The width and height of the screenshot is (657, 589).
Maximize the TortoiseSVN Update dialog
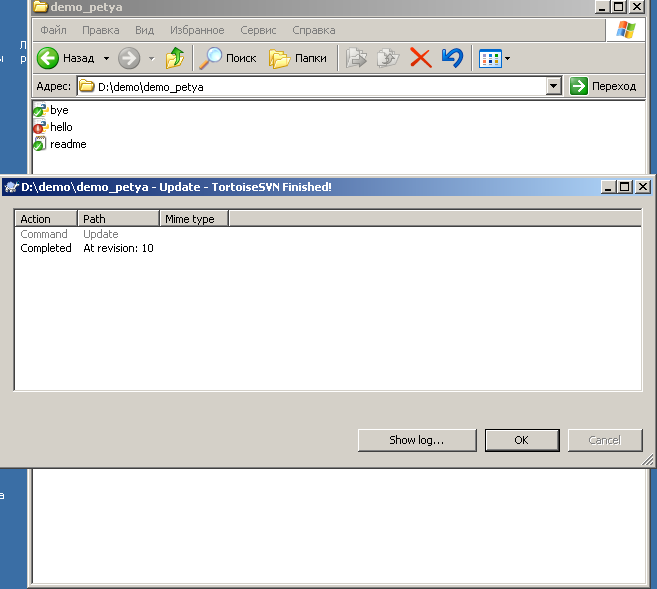[x=625, y=186]
